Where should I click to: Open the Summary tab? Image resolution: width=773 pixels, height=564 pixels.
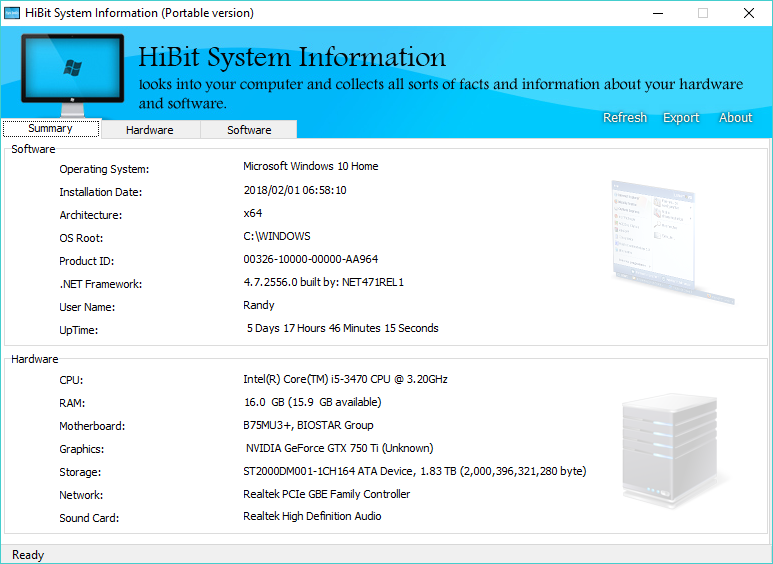[x=51, y=129]
